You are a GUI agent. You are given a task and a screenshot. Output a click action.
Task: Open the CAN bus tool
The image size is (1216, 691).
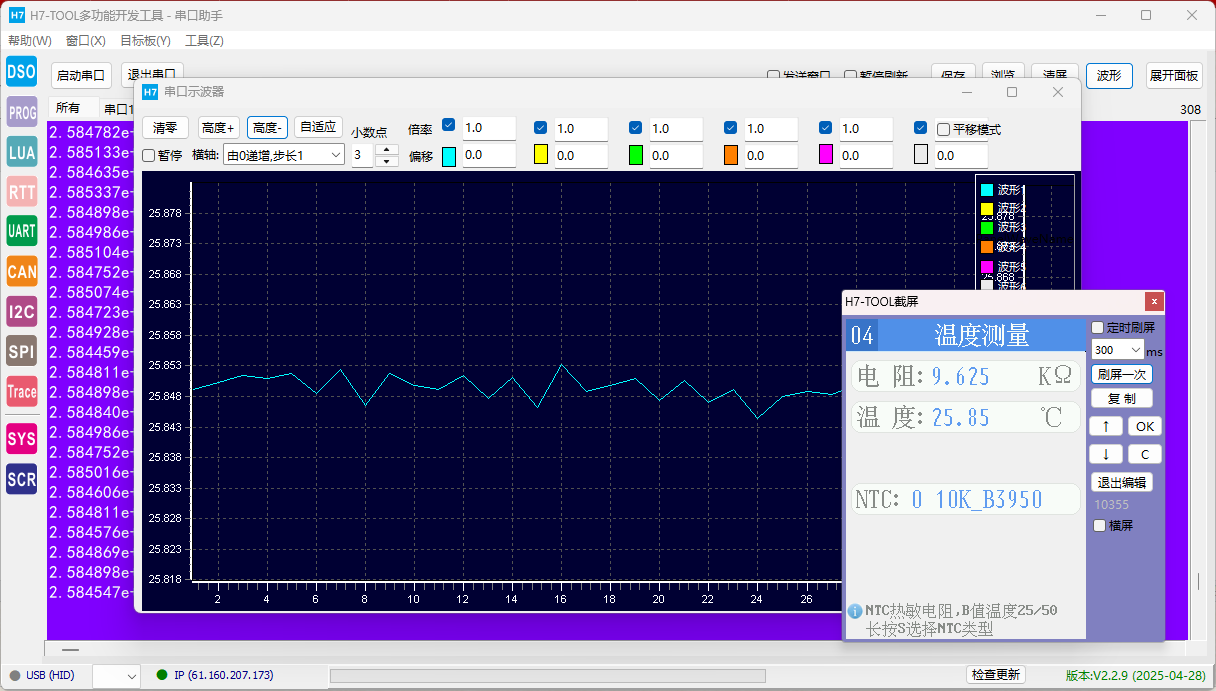coord(22,271)
